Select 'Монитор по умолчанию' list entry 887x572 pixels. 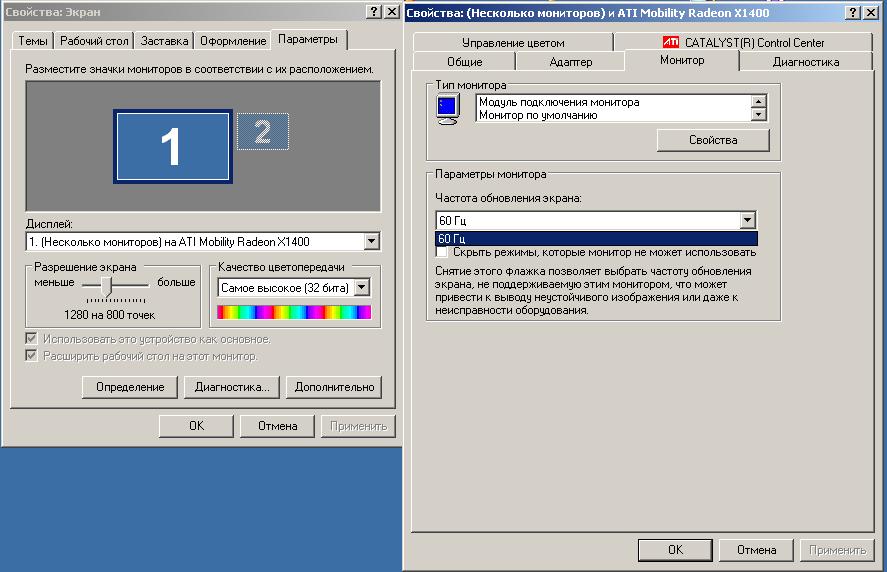(538, 115)
